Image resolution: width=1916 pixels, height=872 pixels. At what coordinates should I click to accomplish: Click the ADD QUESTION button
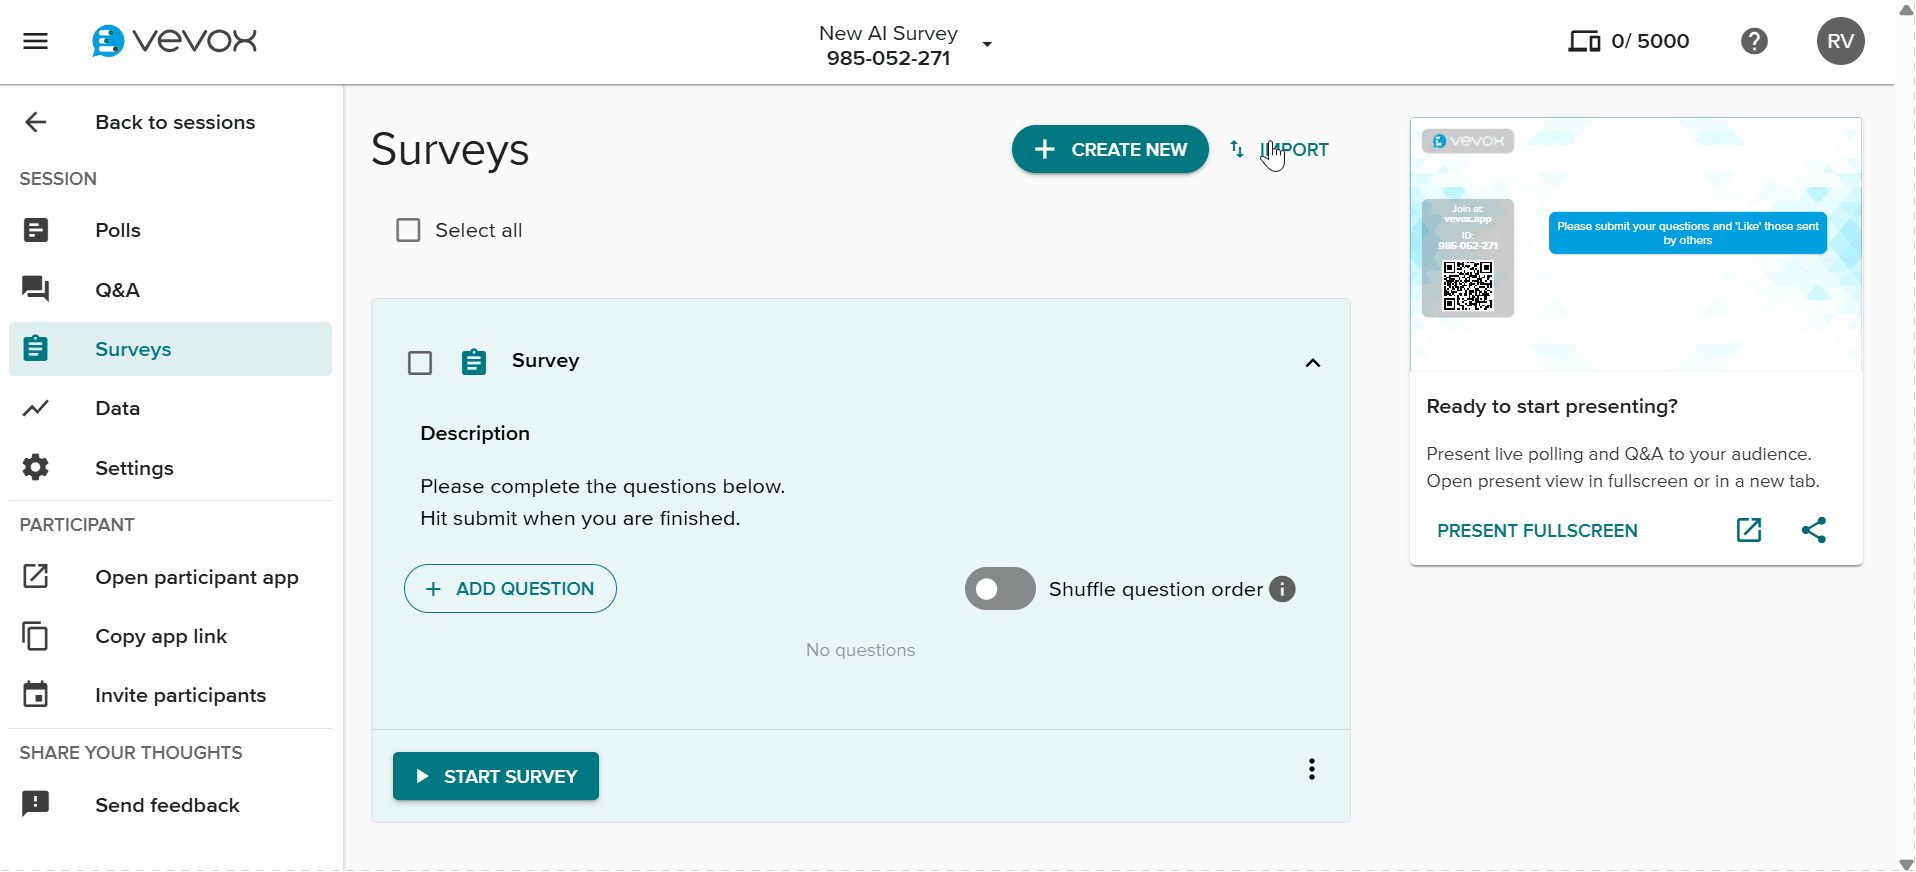click(x=510, y=589)
